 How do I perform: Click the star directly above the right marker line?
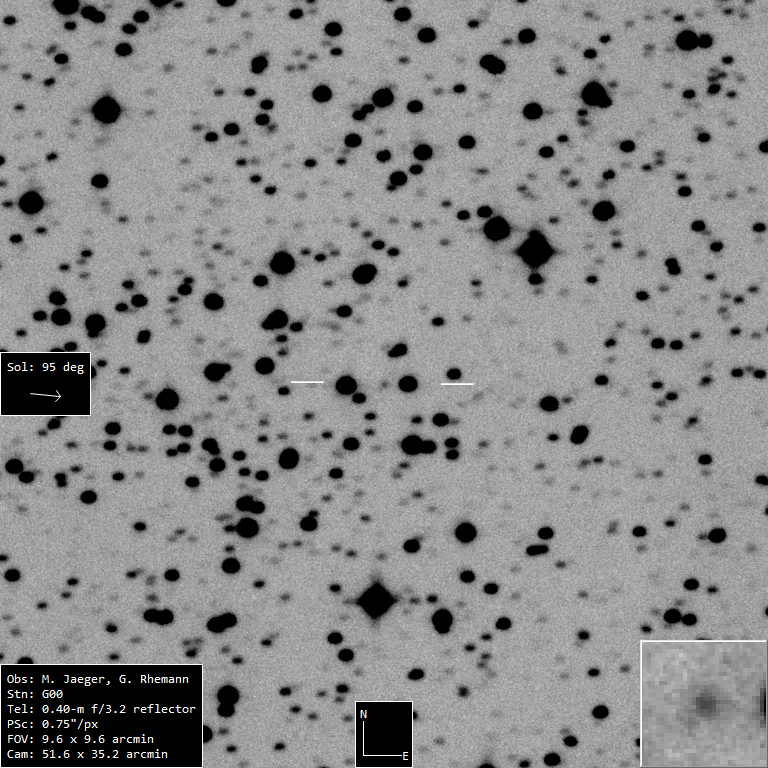(453, 373)
